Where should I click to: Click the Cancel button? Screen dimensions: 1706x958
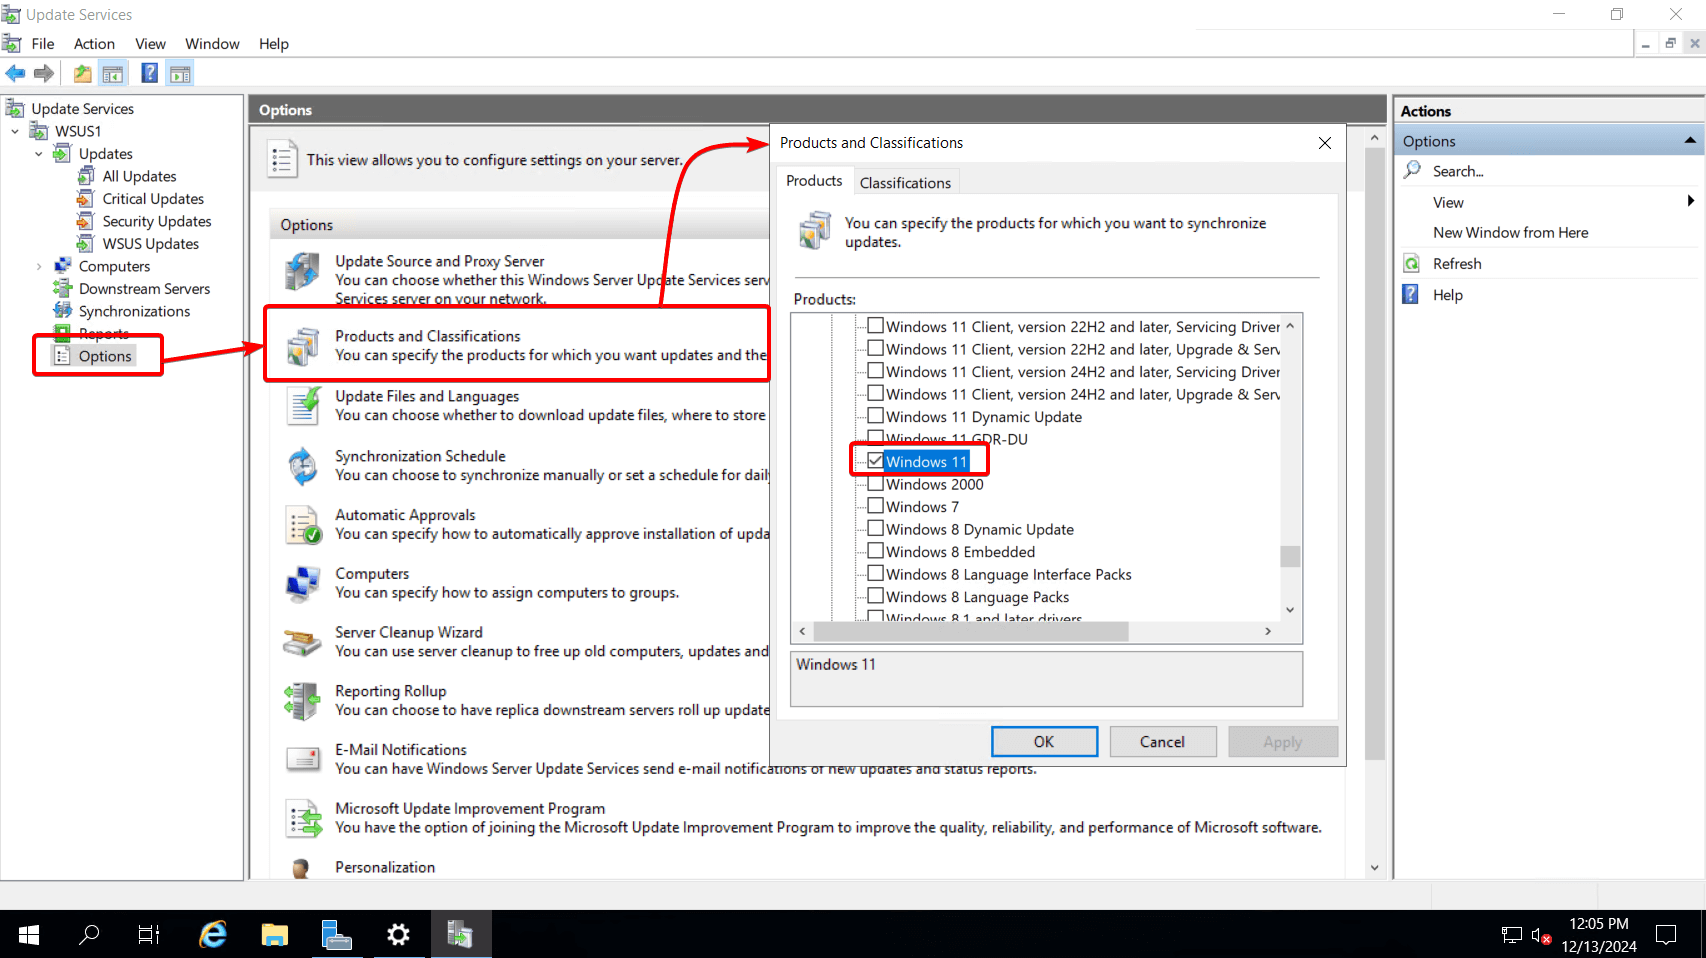coord(1162,741)
